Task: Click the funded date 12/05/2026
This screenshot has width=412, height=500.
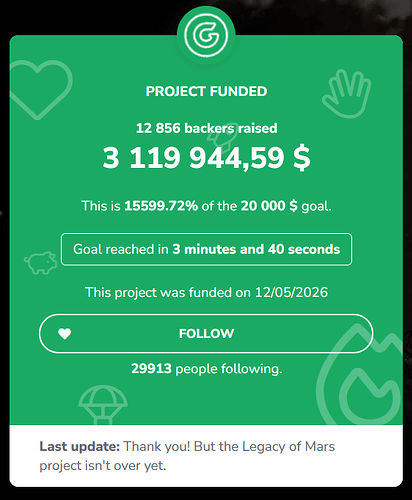Action: pos(291,292)
